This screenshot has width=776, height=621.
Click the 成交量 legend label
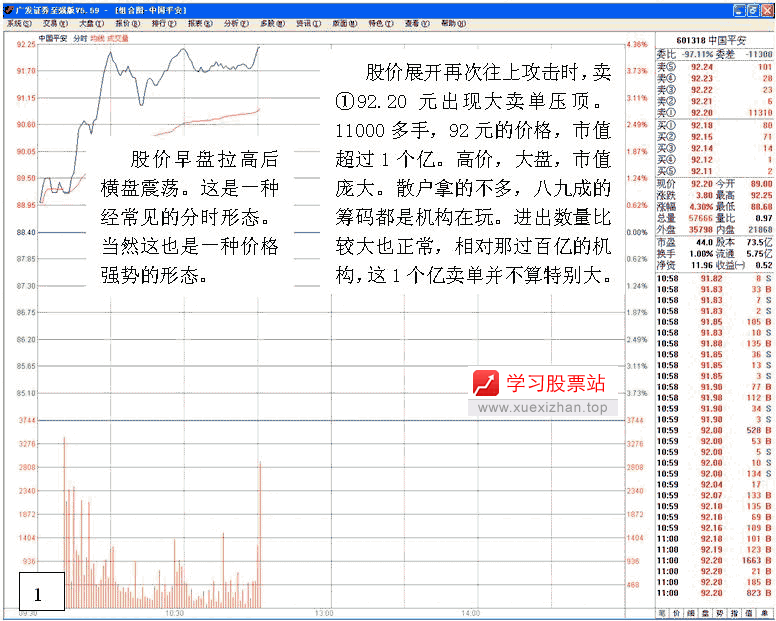pyautogui.click(x=118, y=38)
